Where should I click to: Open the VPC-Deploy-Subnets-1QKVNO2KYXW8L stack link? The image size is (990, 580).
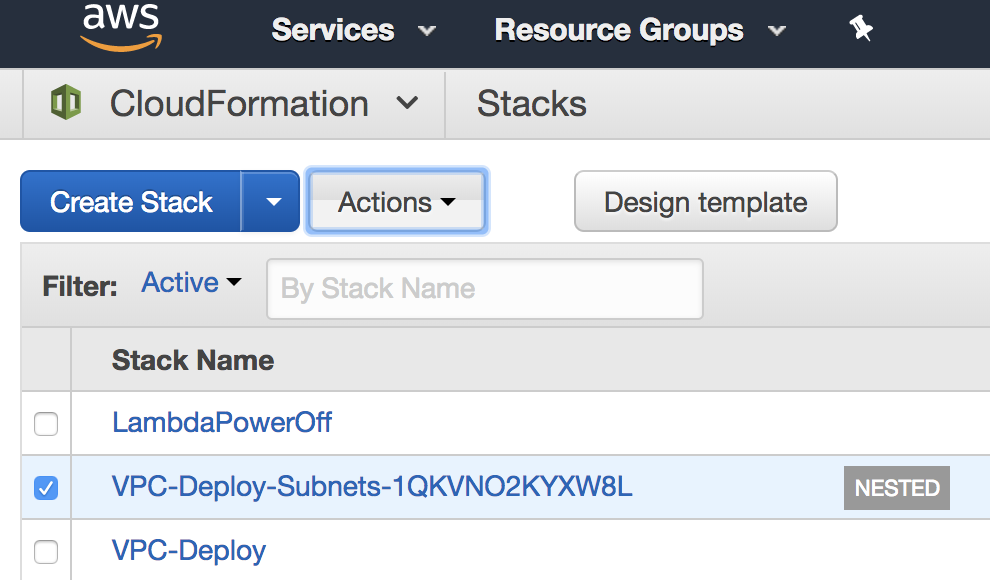click(x=372, y=487)
